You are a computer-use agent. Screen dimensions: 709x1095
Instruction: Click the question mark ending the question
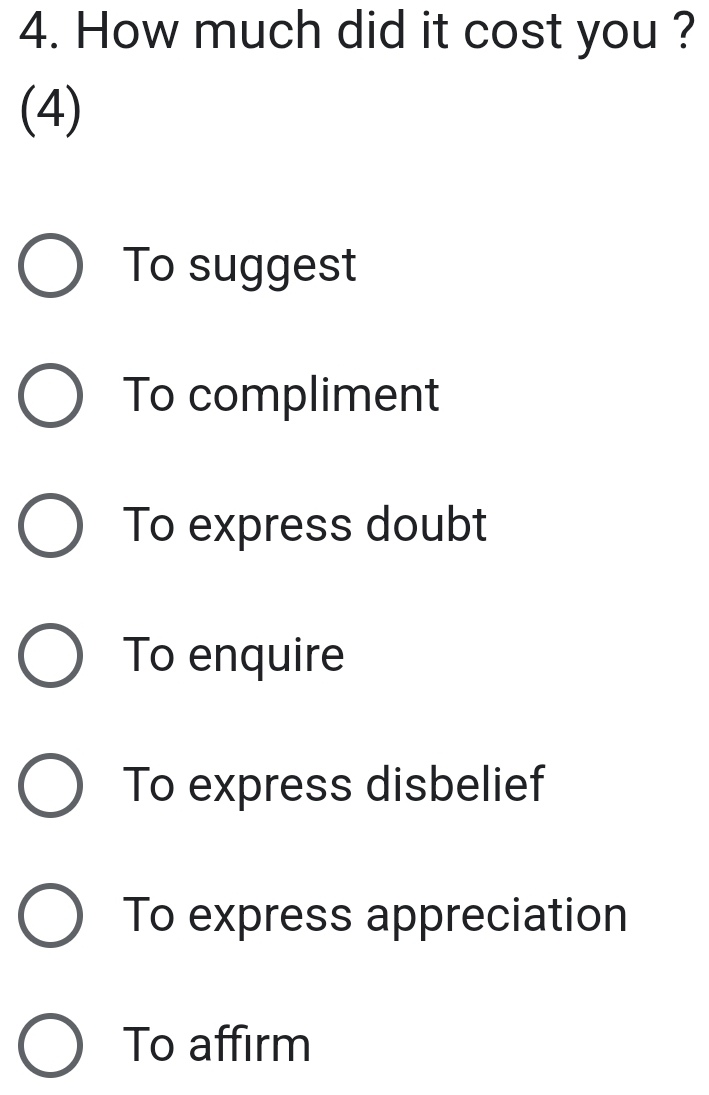[684, 33]
